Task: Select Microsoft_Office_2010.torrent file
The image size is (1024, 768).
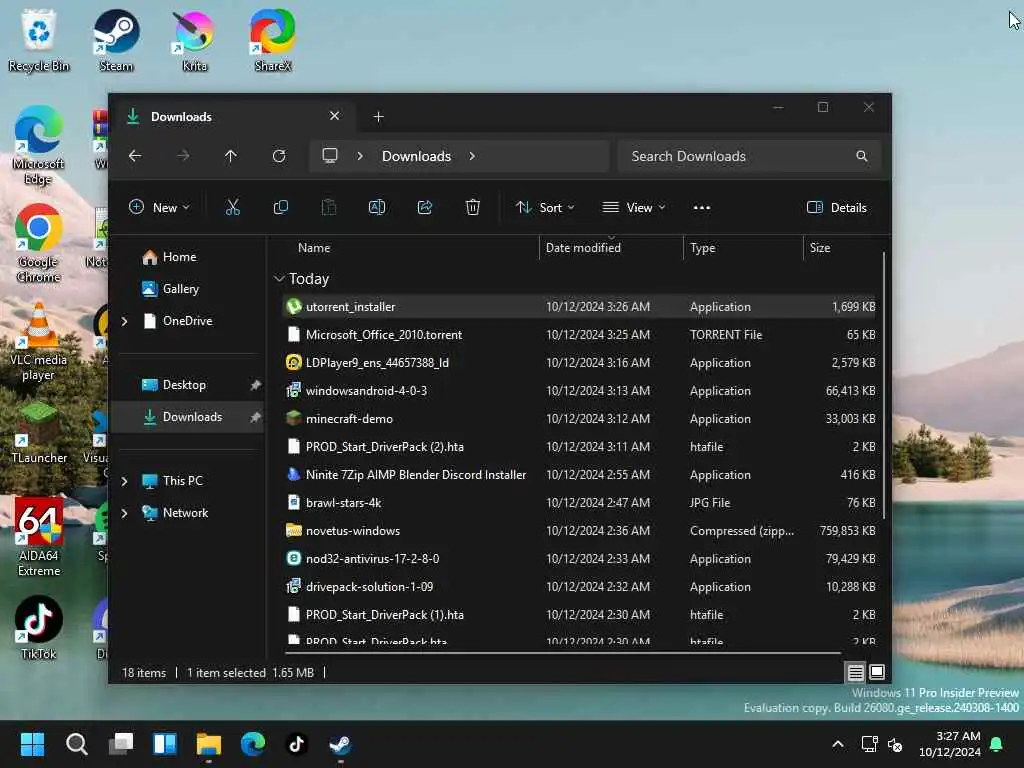Action: click(579, 335)
